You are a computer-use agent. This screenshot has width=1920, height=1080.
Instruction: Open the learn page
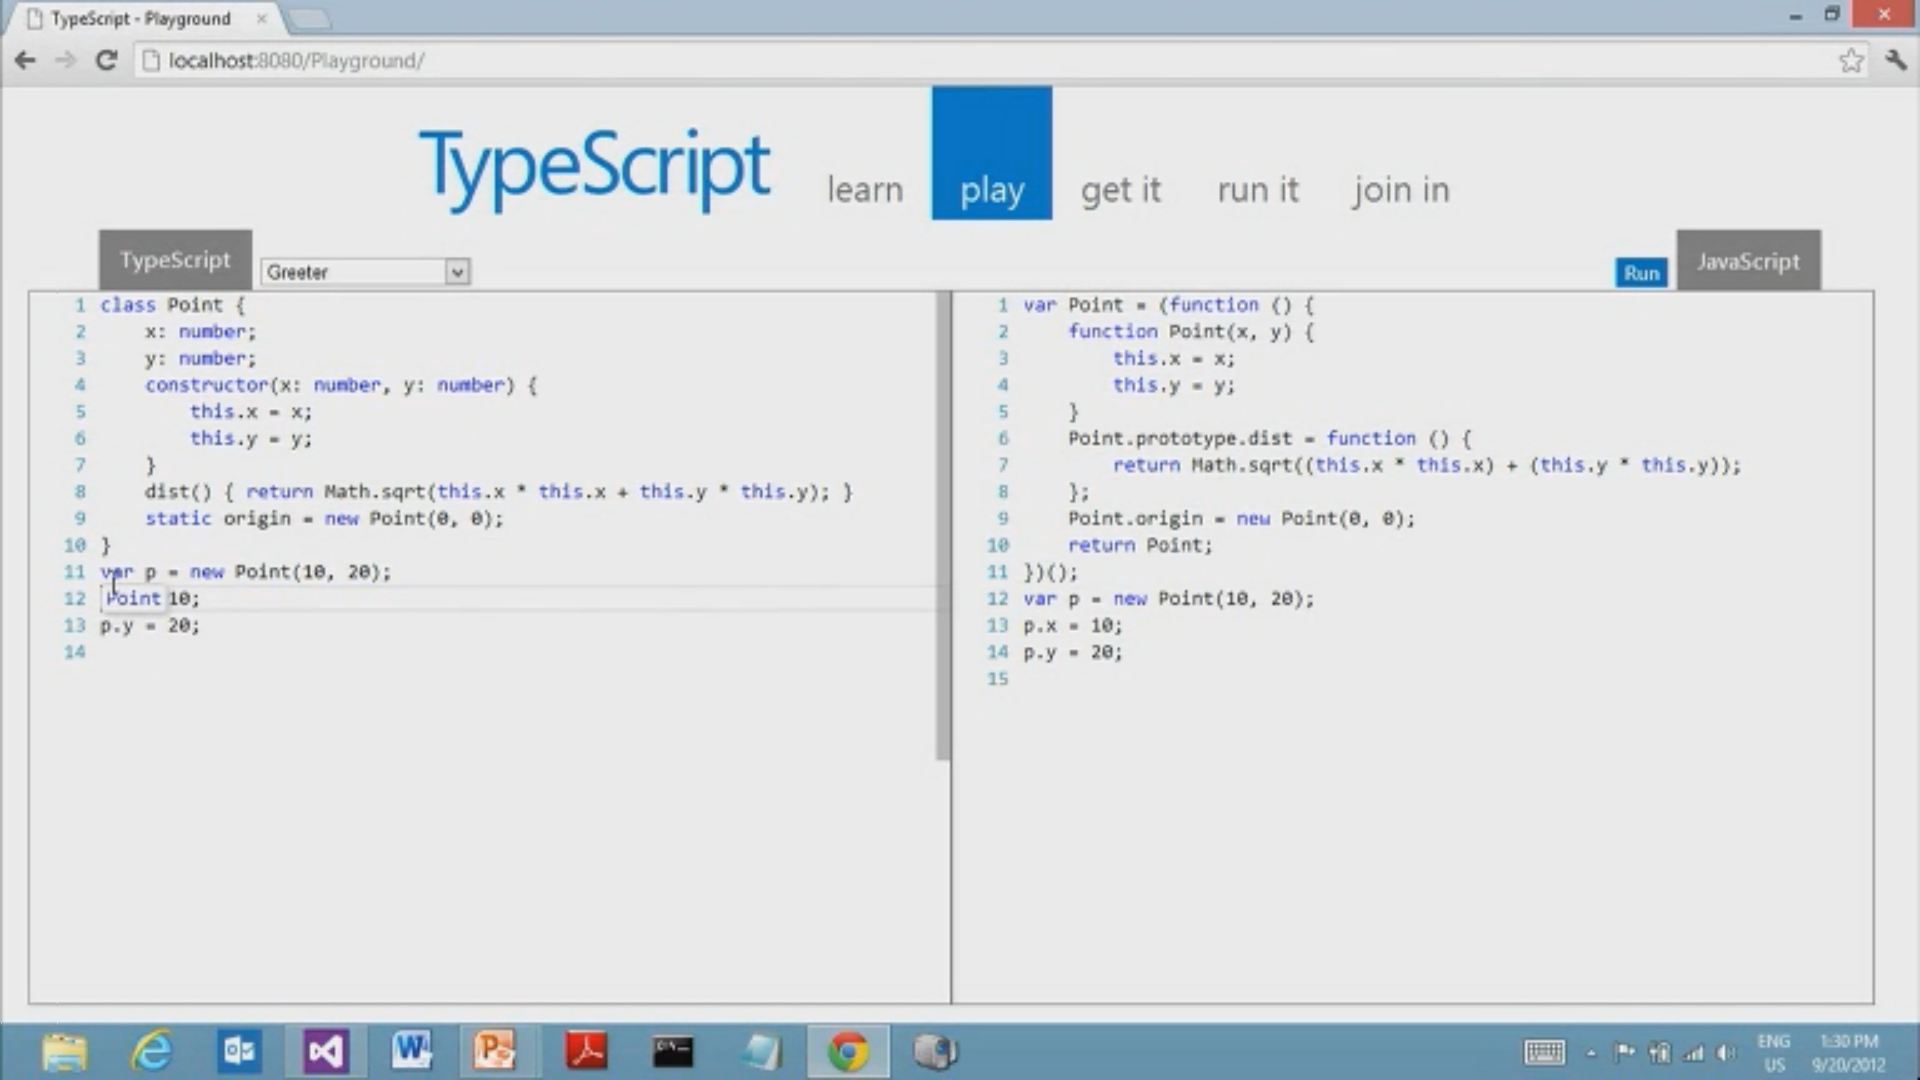coord(865,189)
